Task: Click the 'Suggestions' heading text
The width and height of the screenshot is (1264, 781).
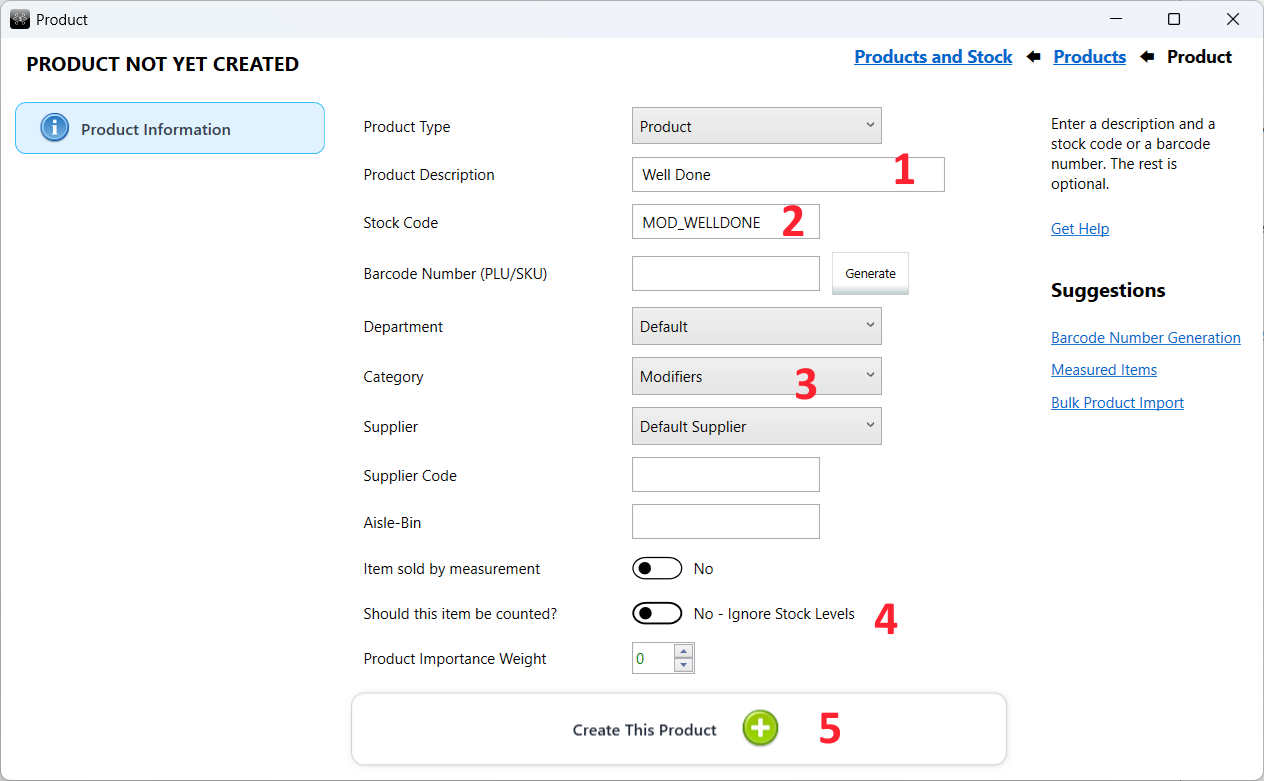Action: click(x=1108, y=290)
